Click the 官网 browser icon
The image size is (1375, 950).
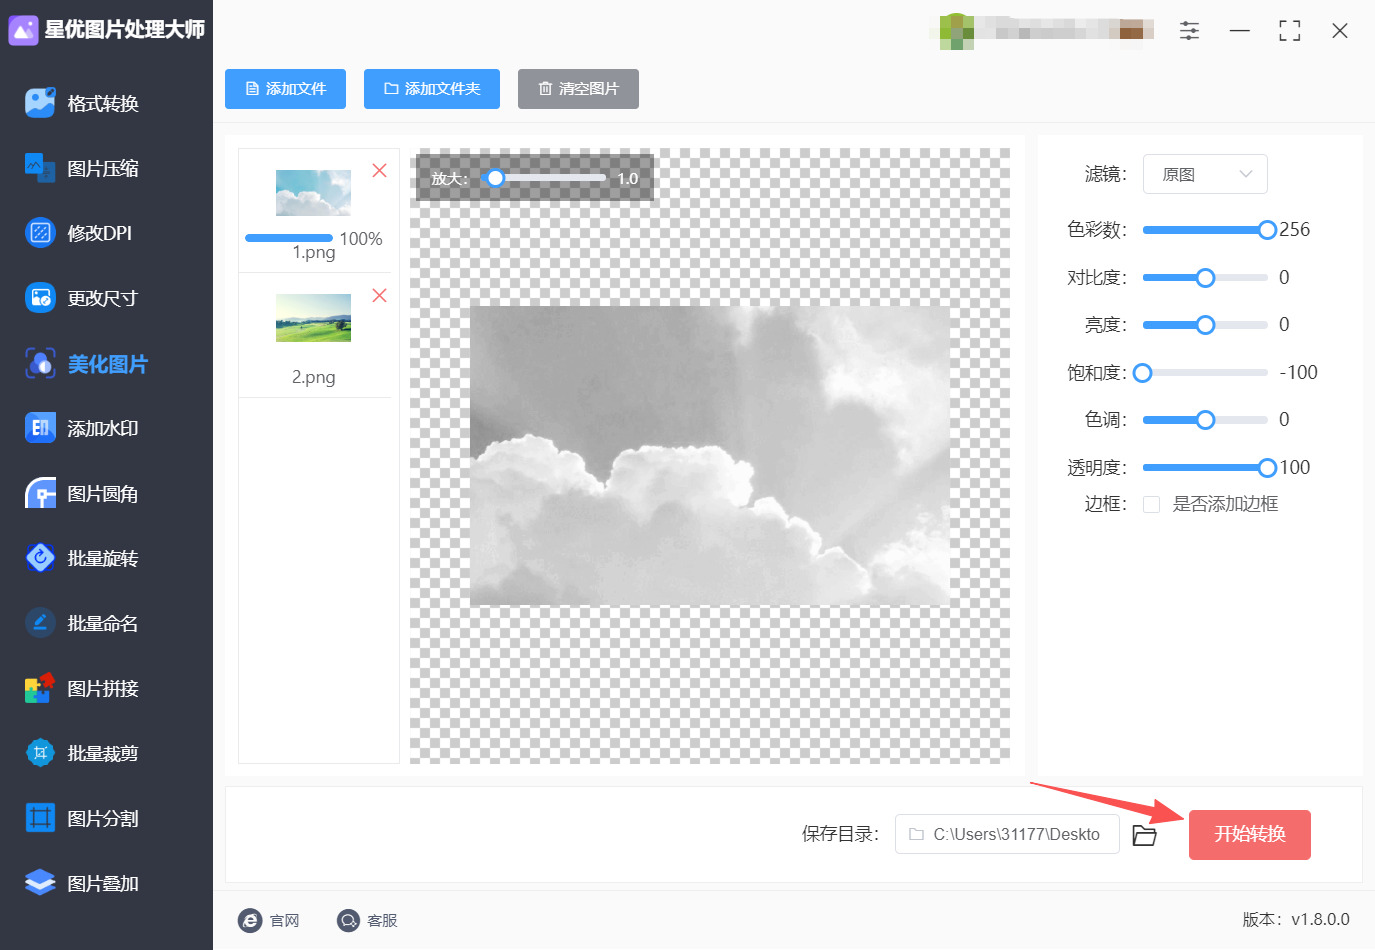pyautogui.click(x=250, y=920)
